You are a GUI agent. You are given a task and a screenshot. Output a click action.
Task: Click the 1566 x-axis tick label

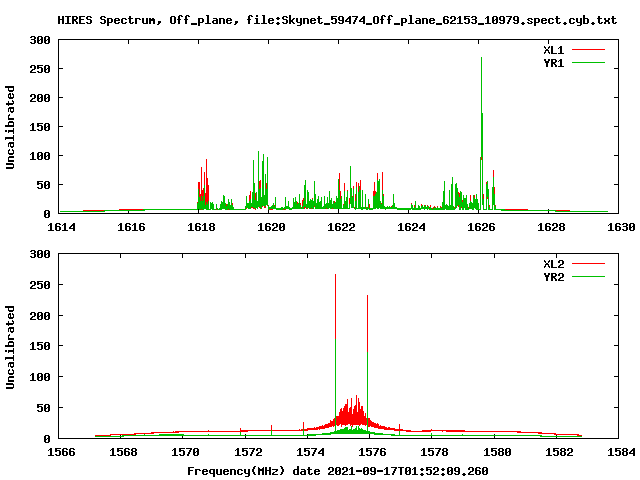click(x=62, y=452)
